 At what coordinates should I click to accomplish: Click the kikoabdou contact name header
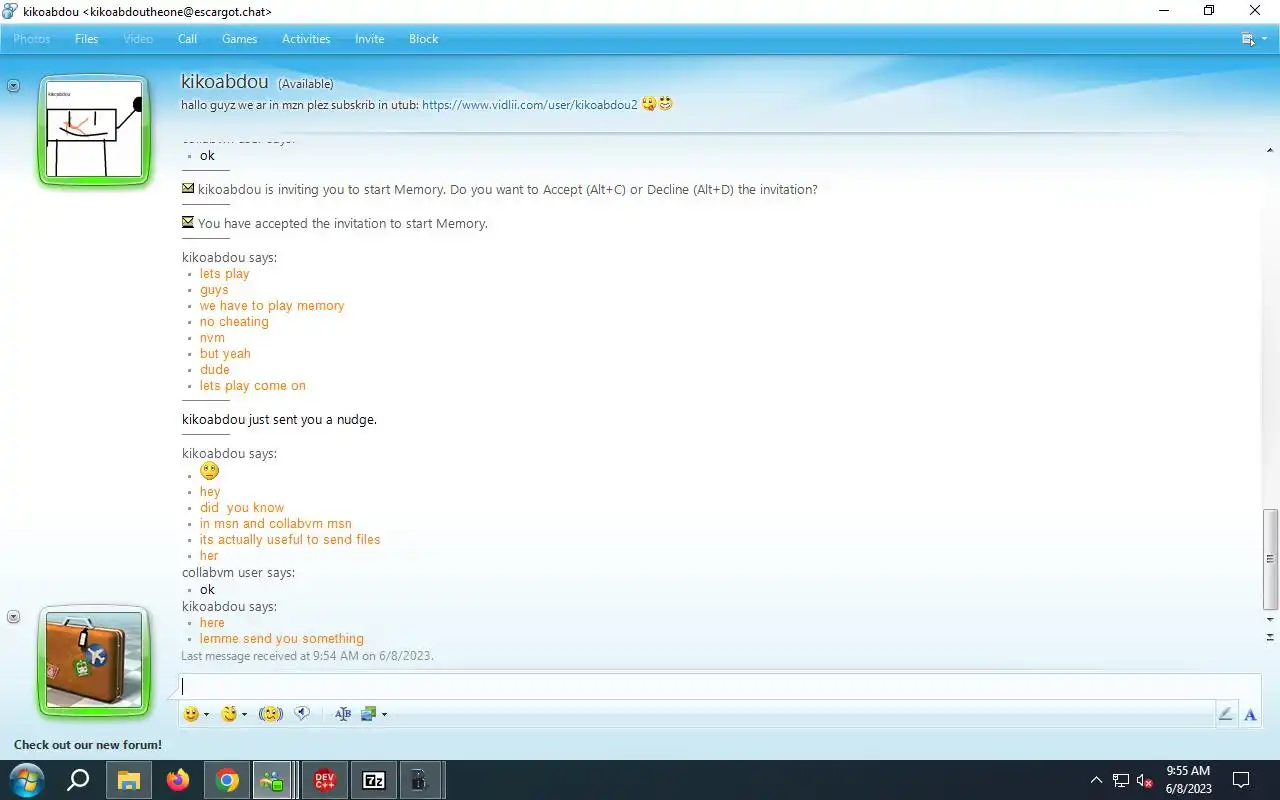click(x=225, y=81)
